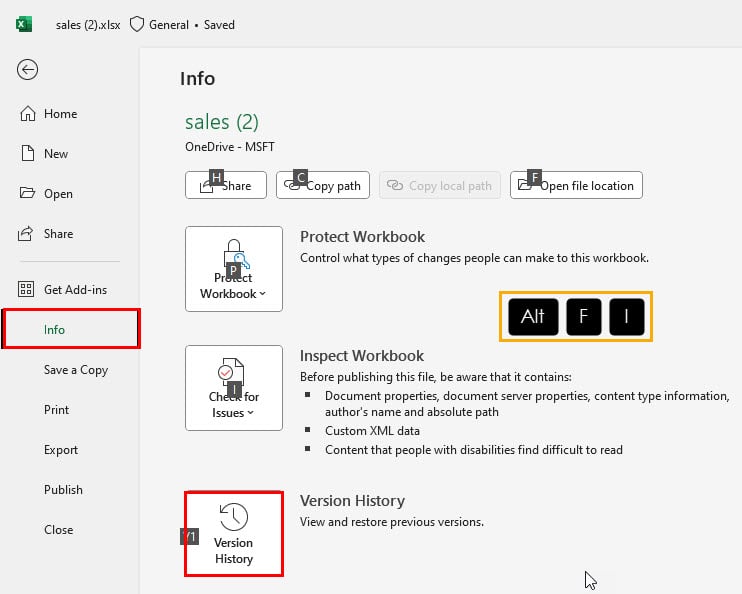742x594 pixels.
Task: Click the clock Version History icon
Action: tap(234, 516)
